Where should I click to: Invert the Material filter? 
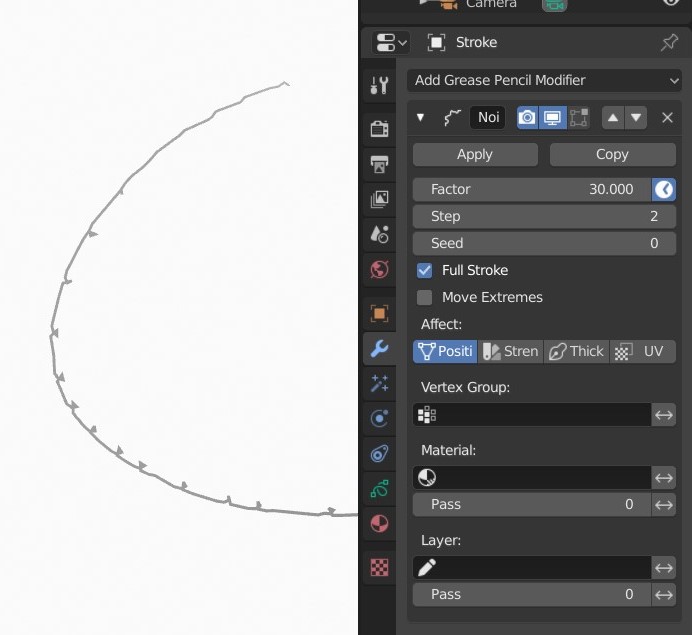[664, 477]
